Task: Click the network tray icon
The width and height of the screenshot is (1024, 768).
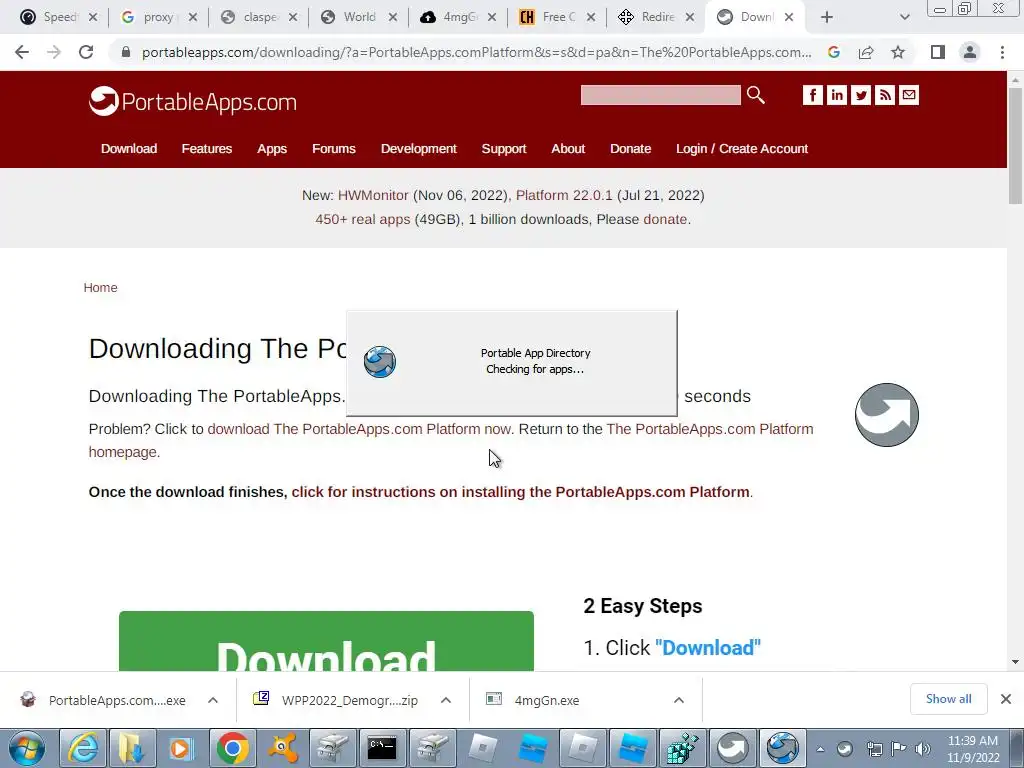Action: point(874,748)
